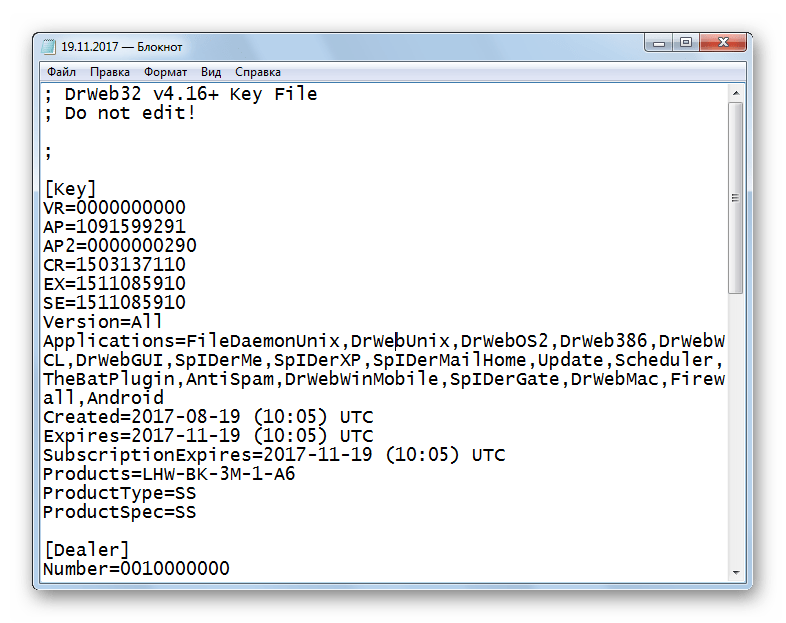786x623 pixels.
Task: Minimize the Notepad window
Action: pyautogui.click(x=661, y=43)
